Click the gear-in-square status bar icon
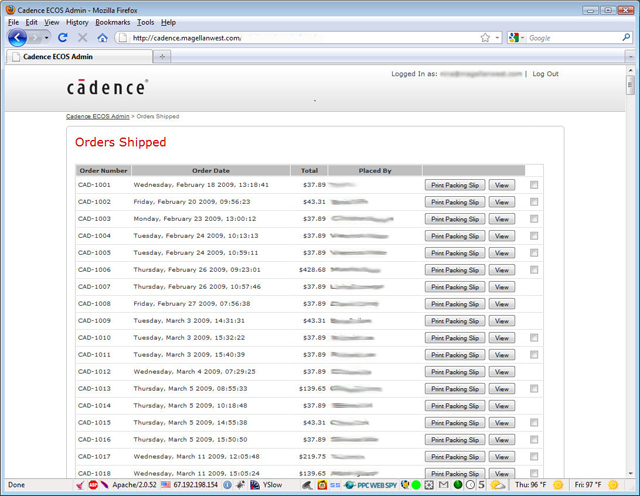Image resolution: width=640 pixels, height=496 pixels. [429, 485]
